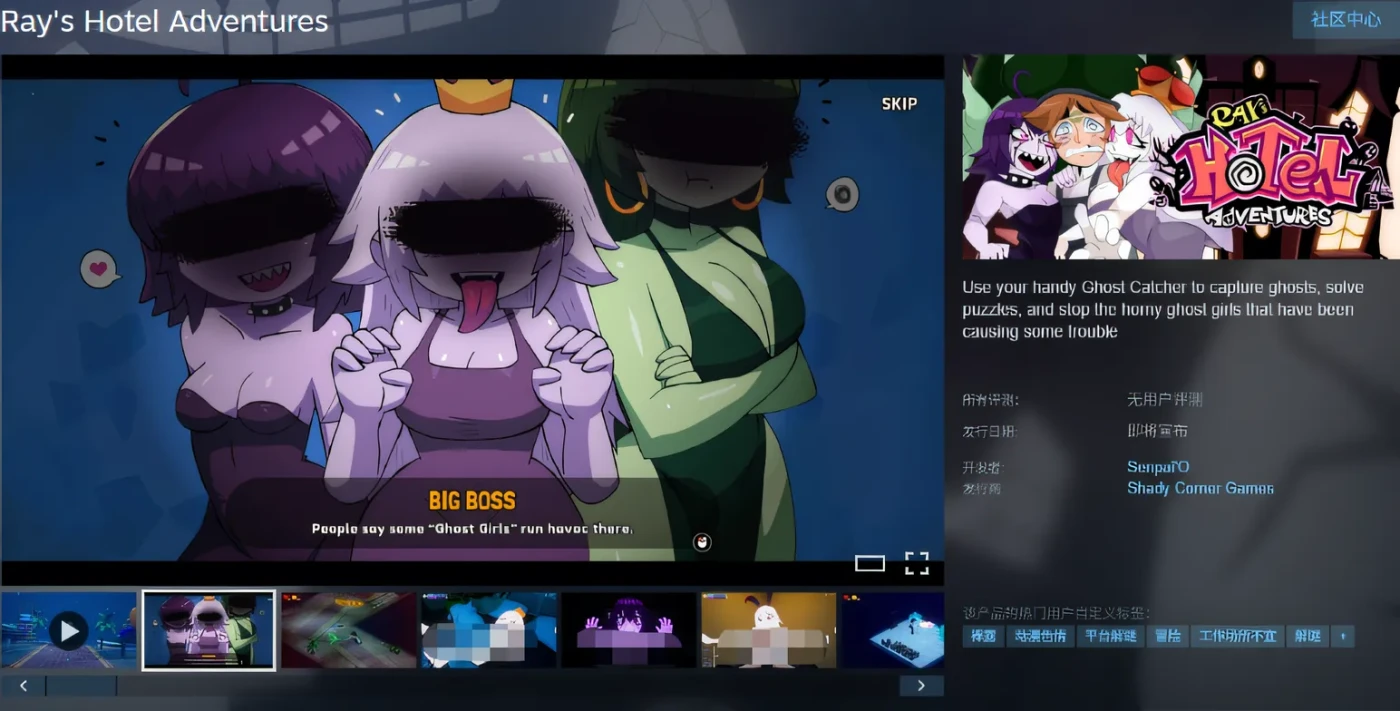Move the thumbnail strip right with the arrow
Viewport: 1400px width, 711px height.
click(x=921, y=686)
